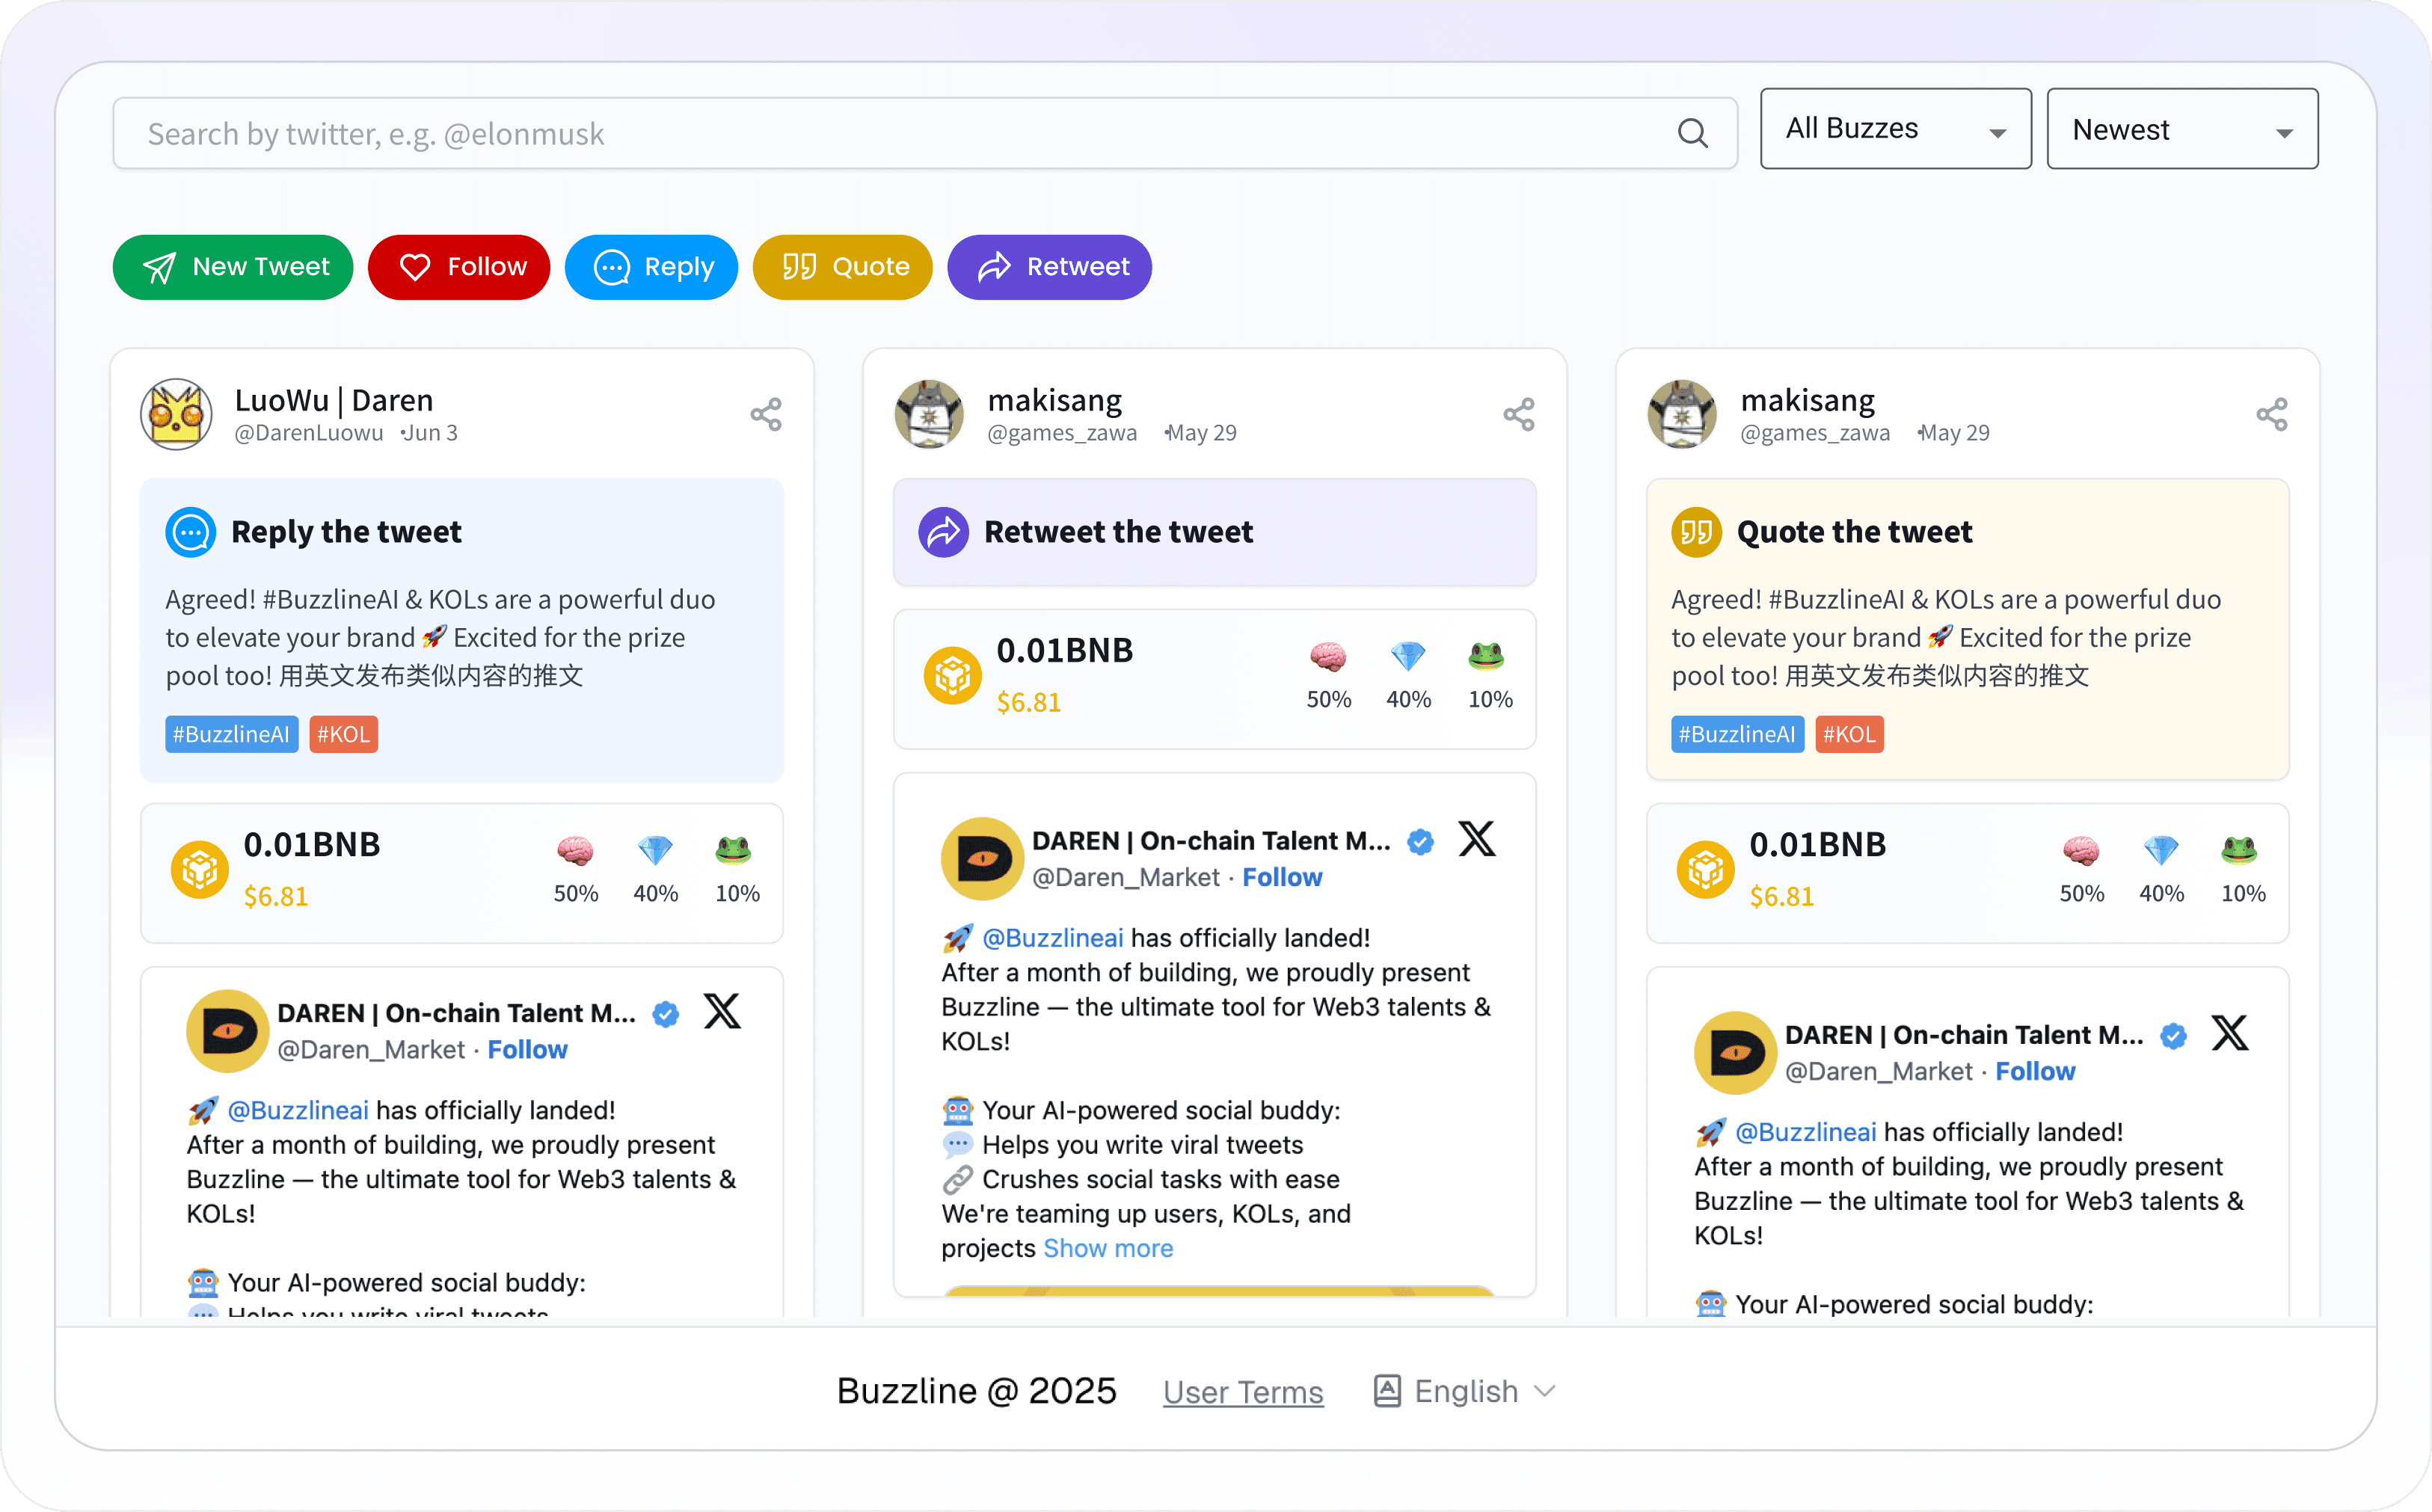
Task: Click #BuzzlineAI tag in Reply card
Action: (x=232, y=734)
